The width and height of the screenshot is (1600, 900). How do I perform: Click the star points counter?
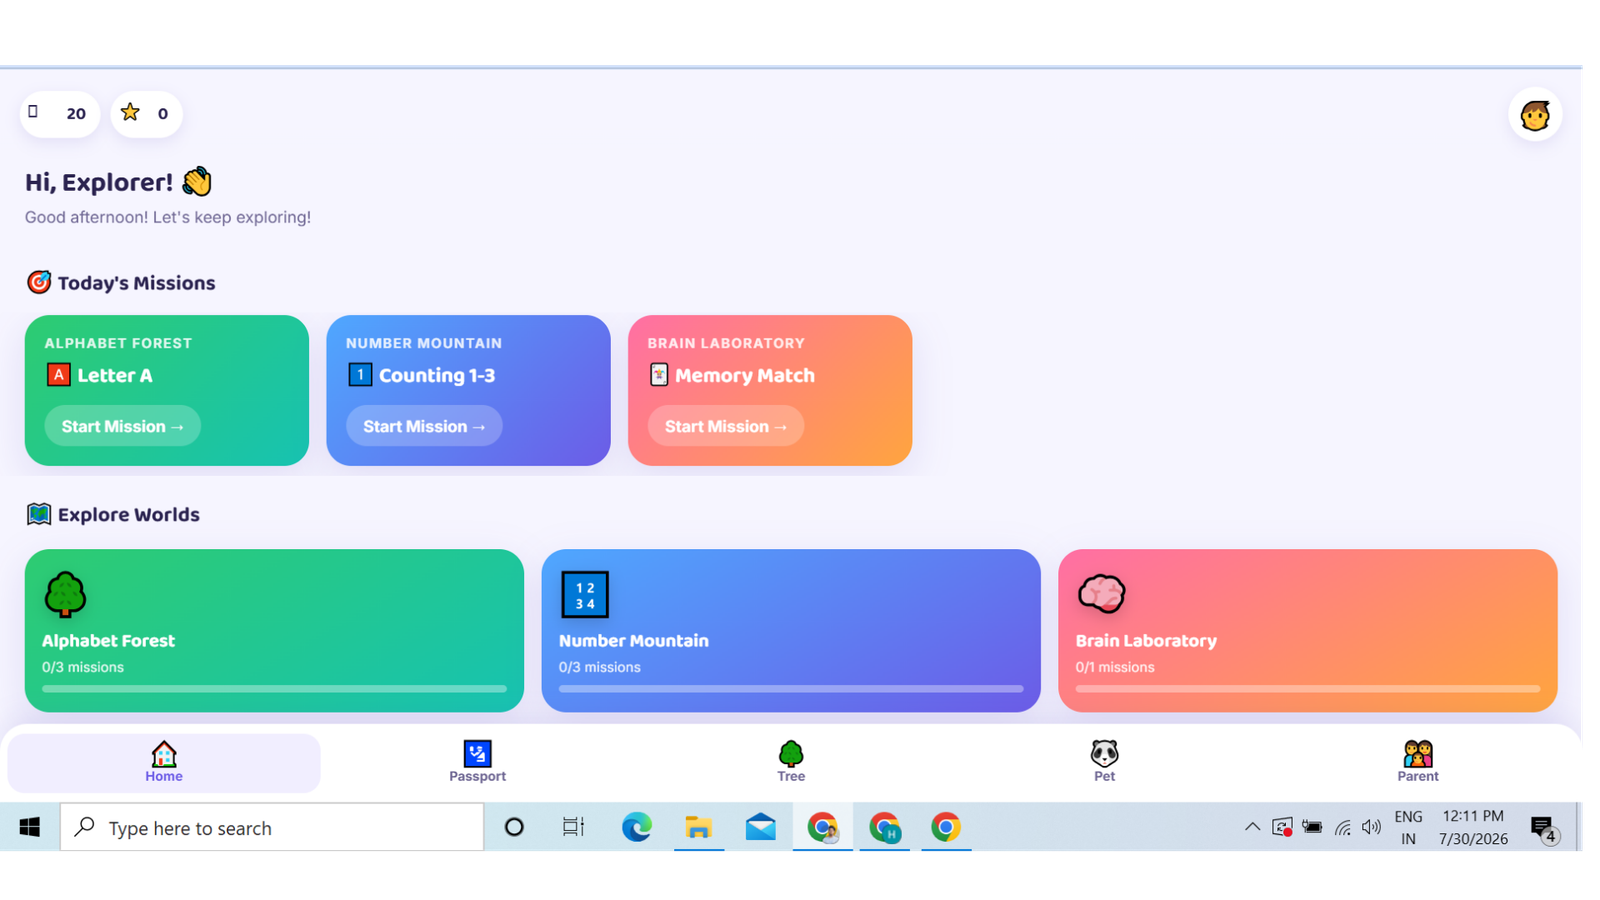146,114
